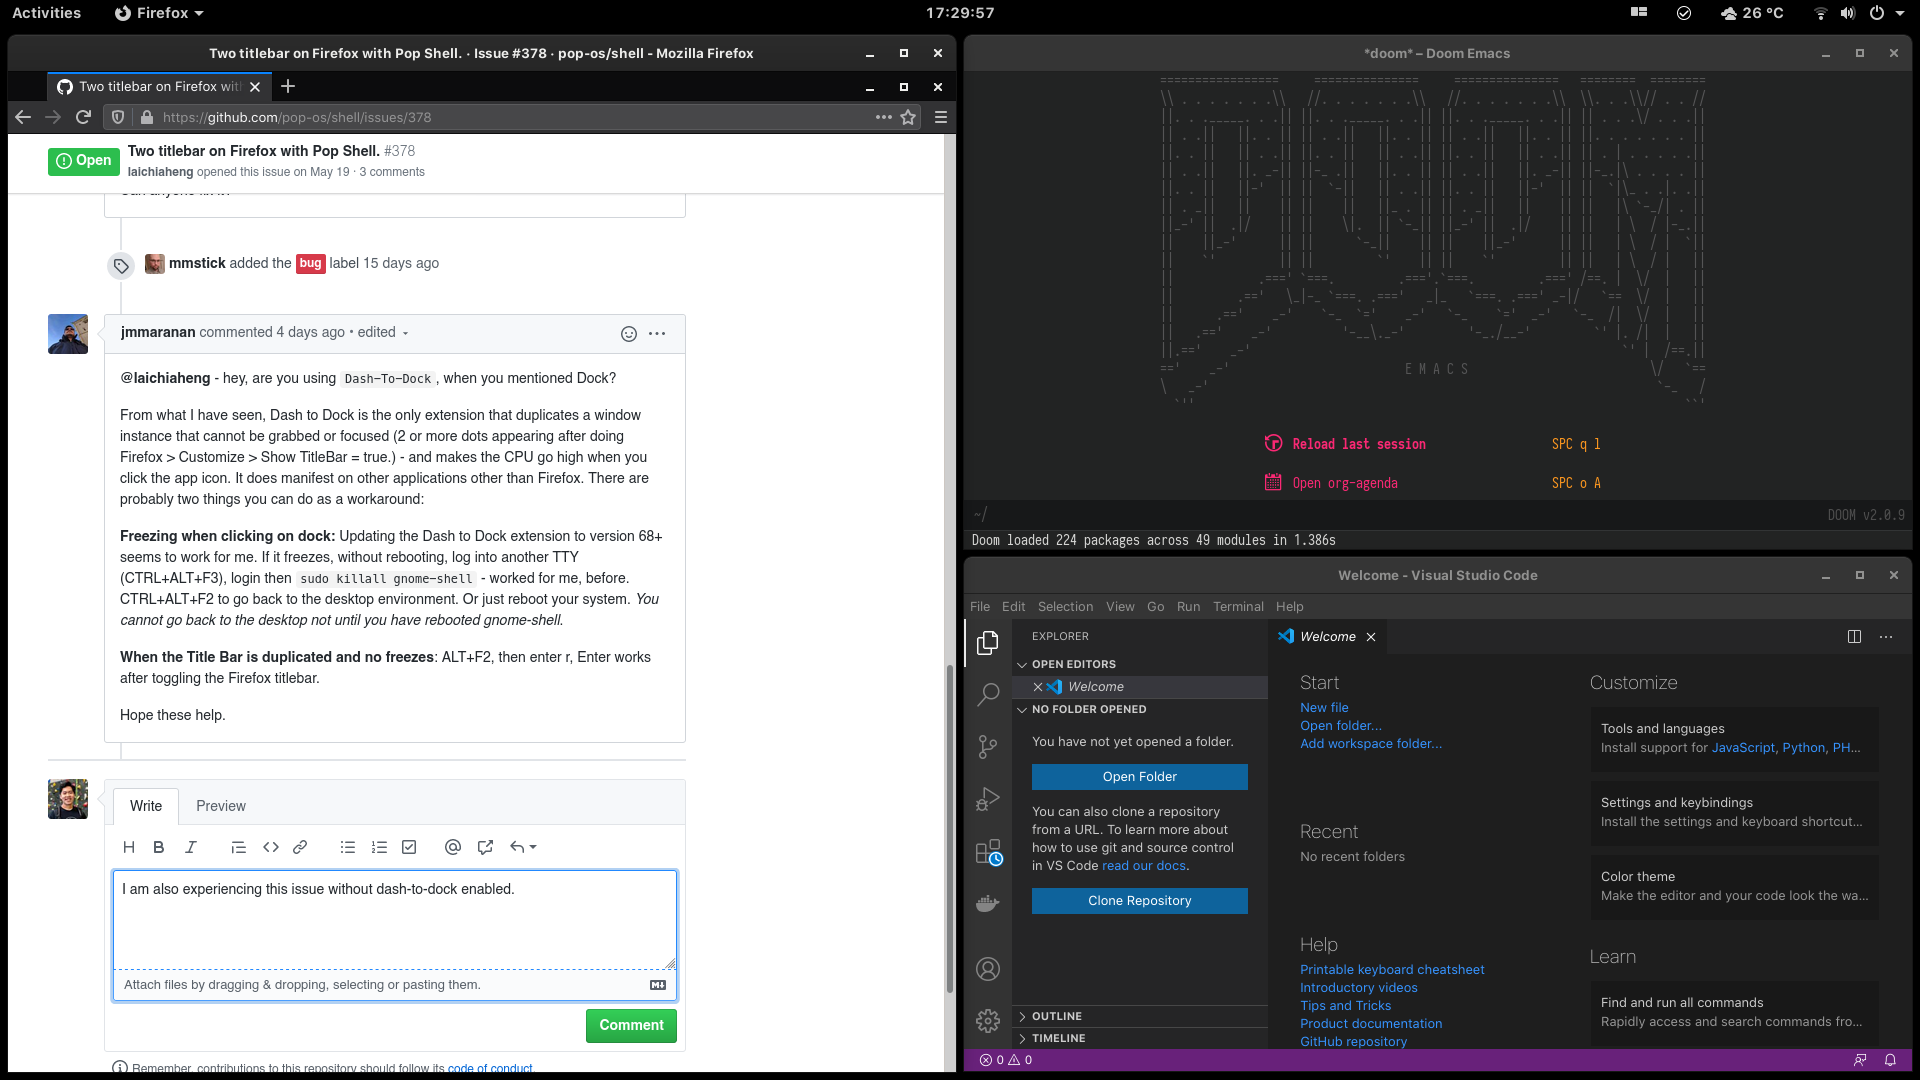
Task: Insert a quote via comment toolbar
Action: [238, 847]
